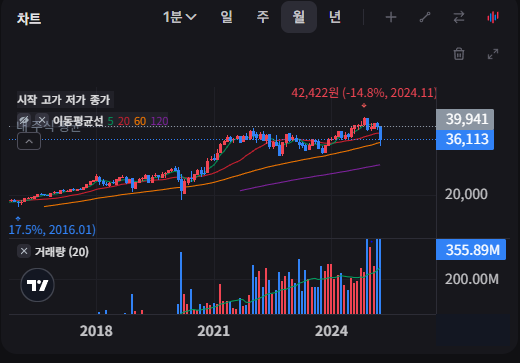Image resolution: width=520 pixels, height=363 pixels.
Task: Click the 20,000 price axis label
Action: pos(466,194)
